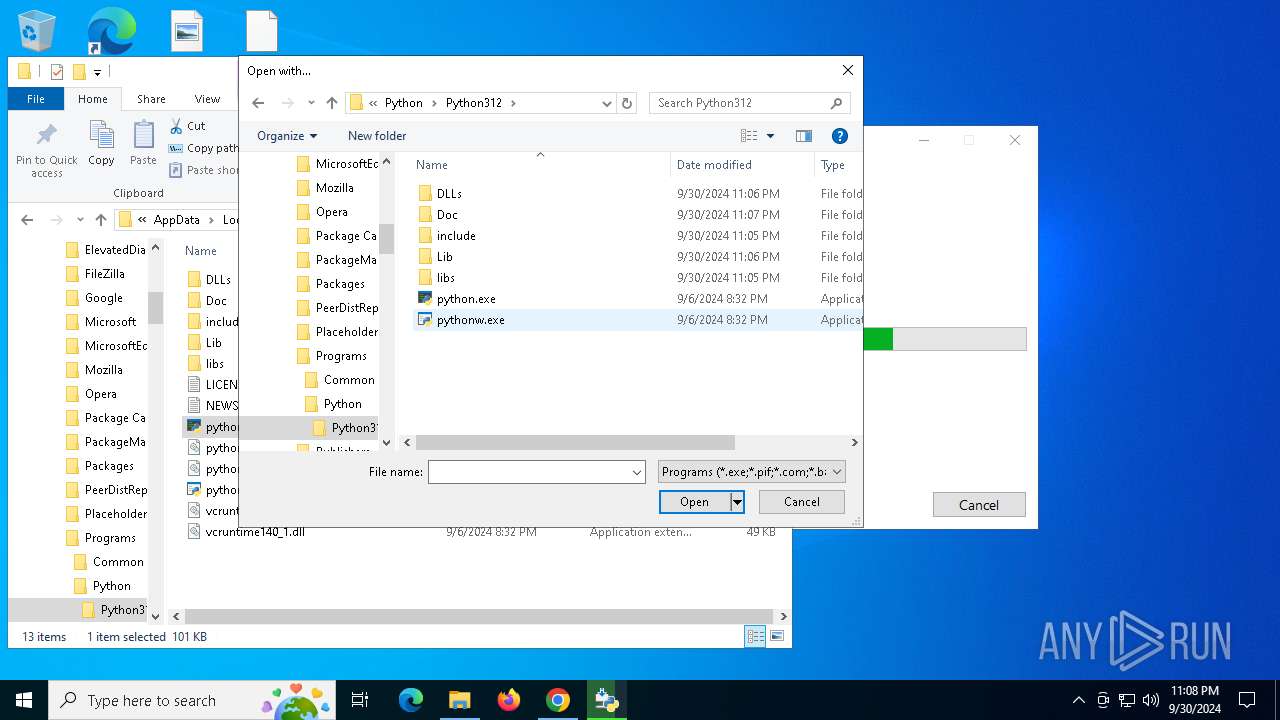
Task: Click the Open button split arrow
Action: [x=737, y=502]
